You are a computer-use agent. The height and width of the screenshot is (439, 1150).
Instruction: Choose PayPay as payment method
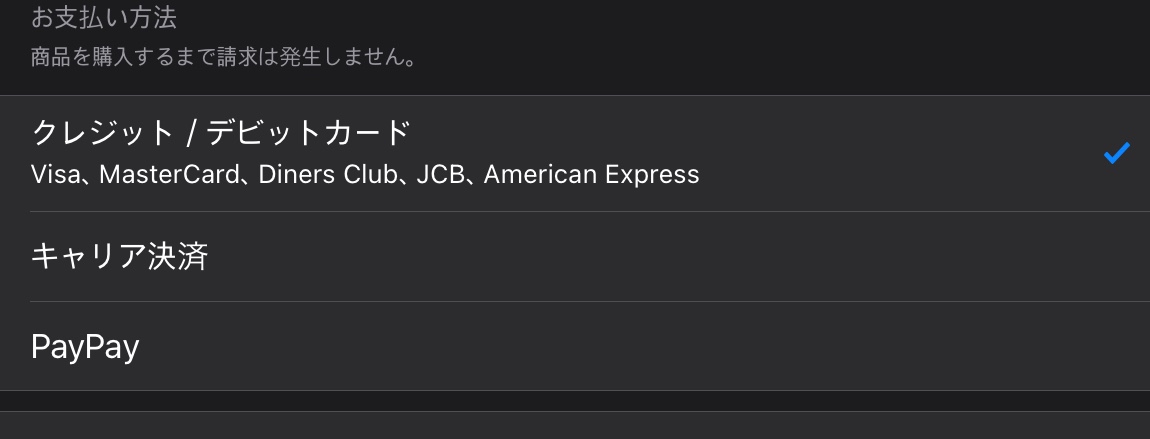click(x=85, y=347)
